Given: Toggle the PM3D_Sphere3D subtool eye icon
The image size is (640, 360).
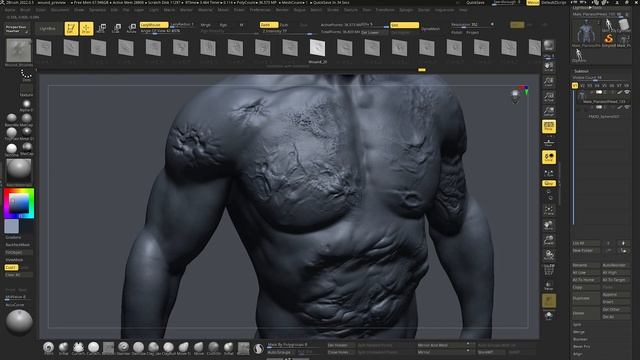Looking at the screenshot, I should click(x=627, y=107).
